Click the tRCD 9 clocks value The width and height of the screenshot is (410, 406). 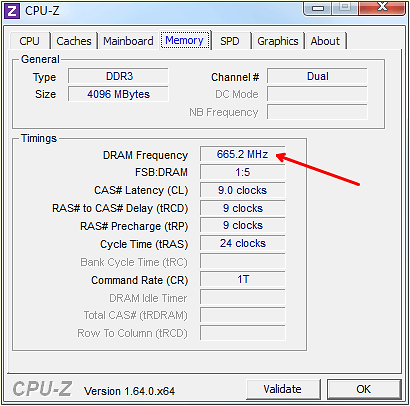(x=243, y=208)
